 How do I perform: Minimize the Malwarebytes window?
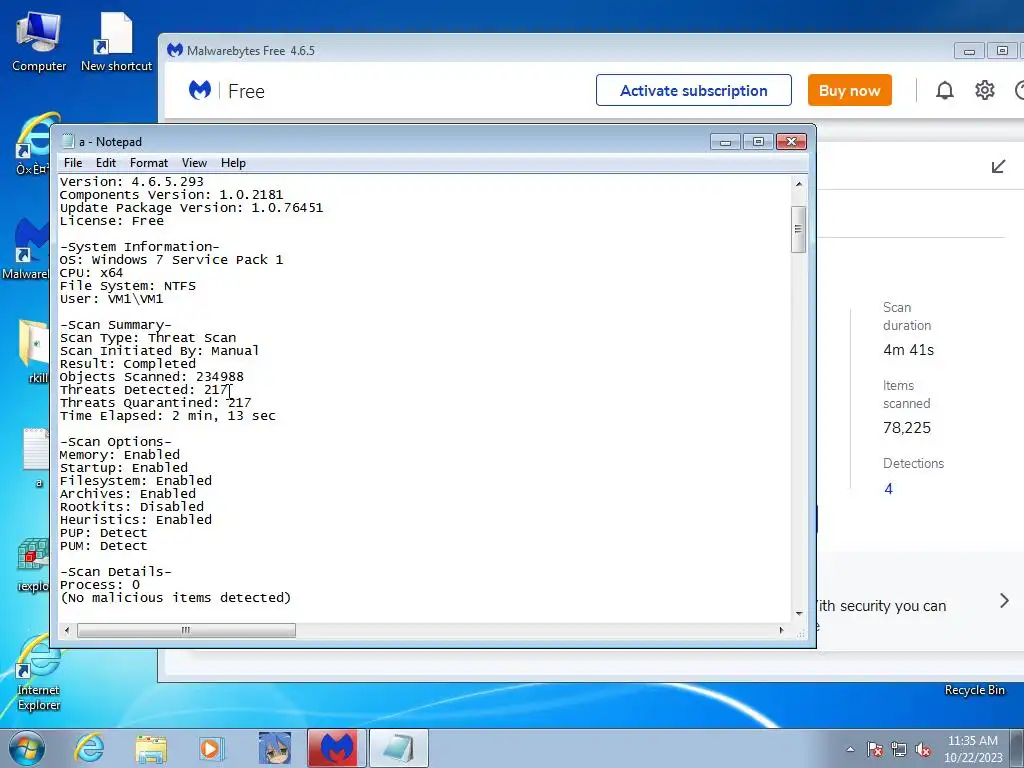point(969,51)
